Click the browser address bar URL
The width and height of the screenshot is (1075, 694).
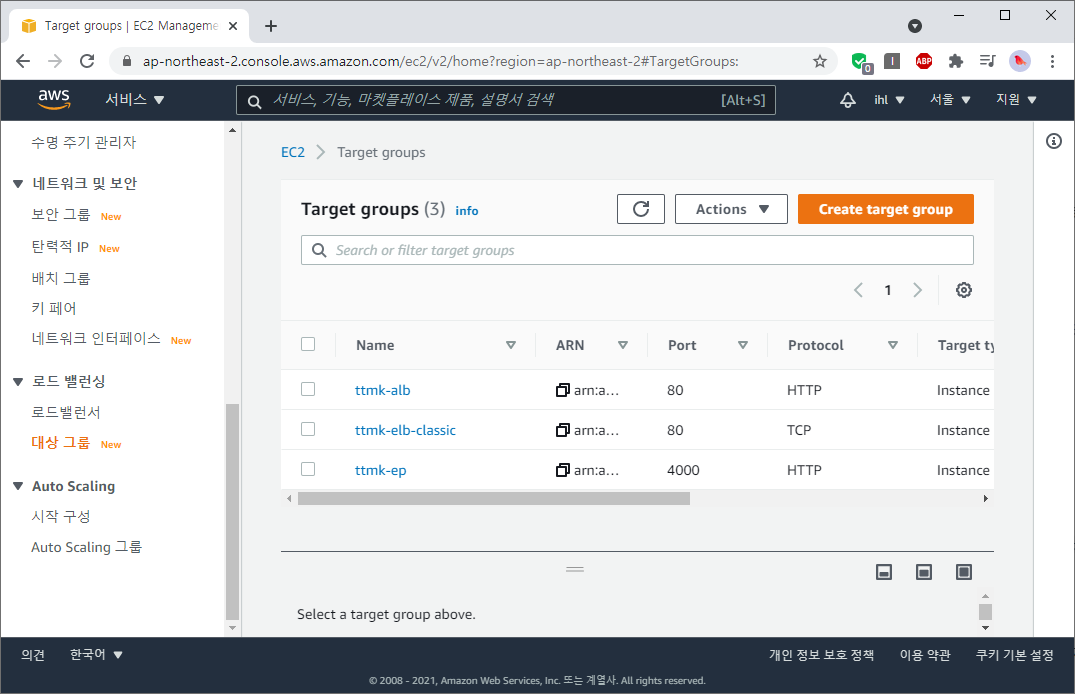(440, 62)
